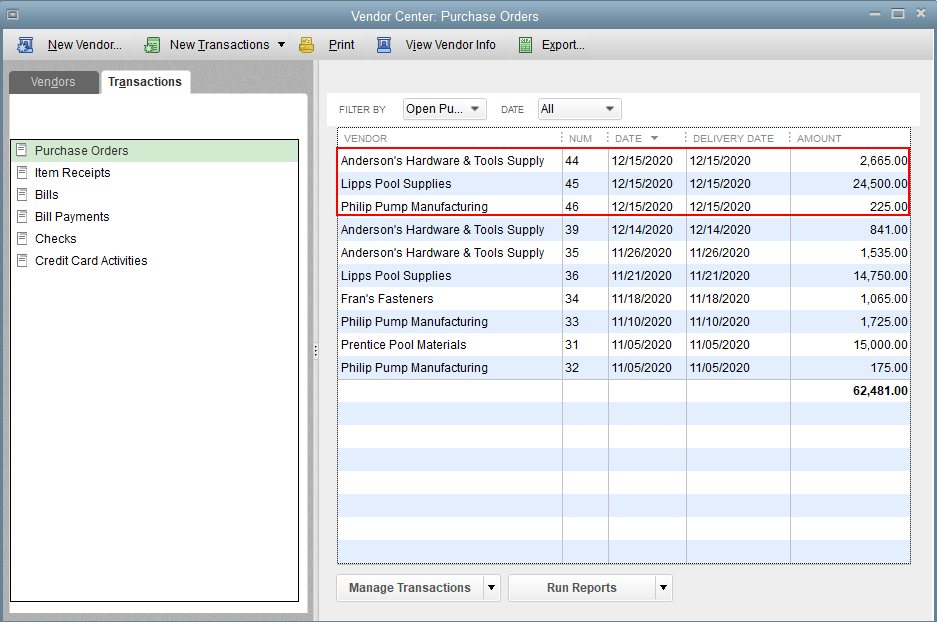
Task: Open the Filter By dropdown
Action: (x=444, y=109)
